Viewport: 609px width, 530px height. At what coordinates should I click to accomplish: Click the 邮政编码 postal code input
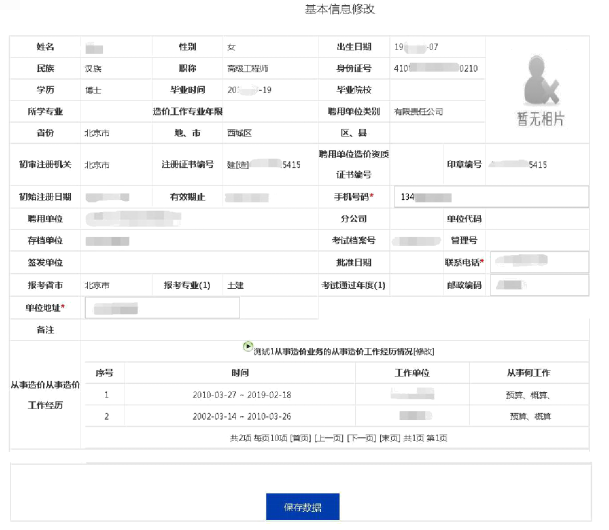coord(539,285)
